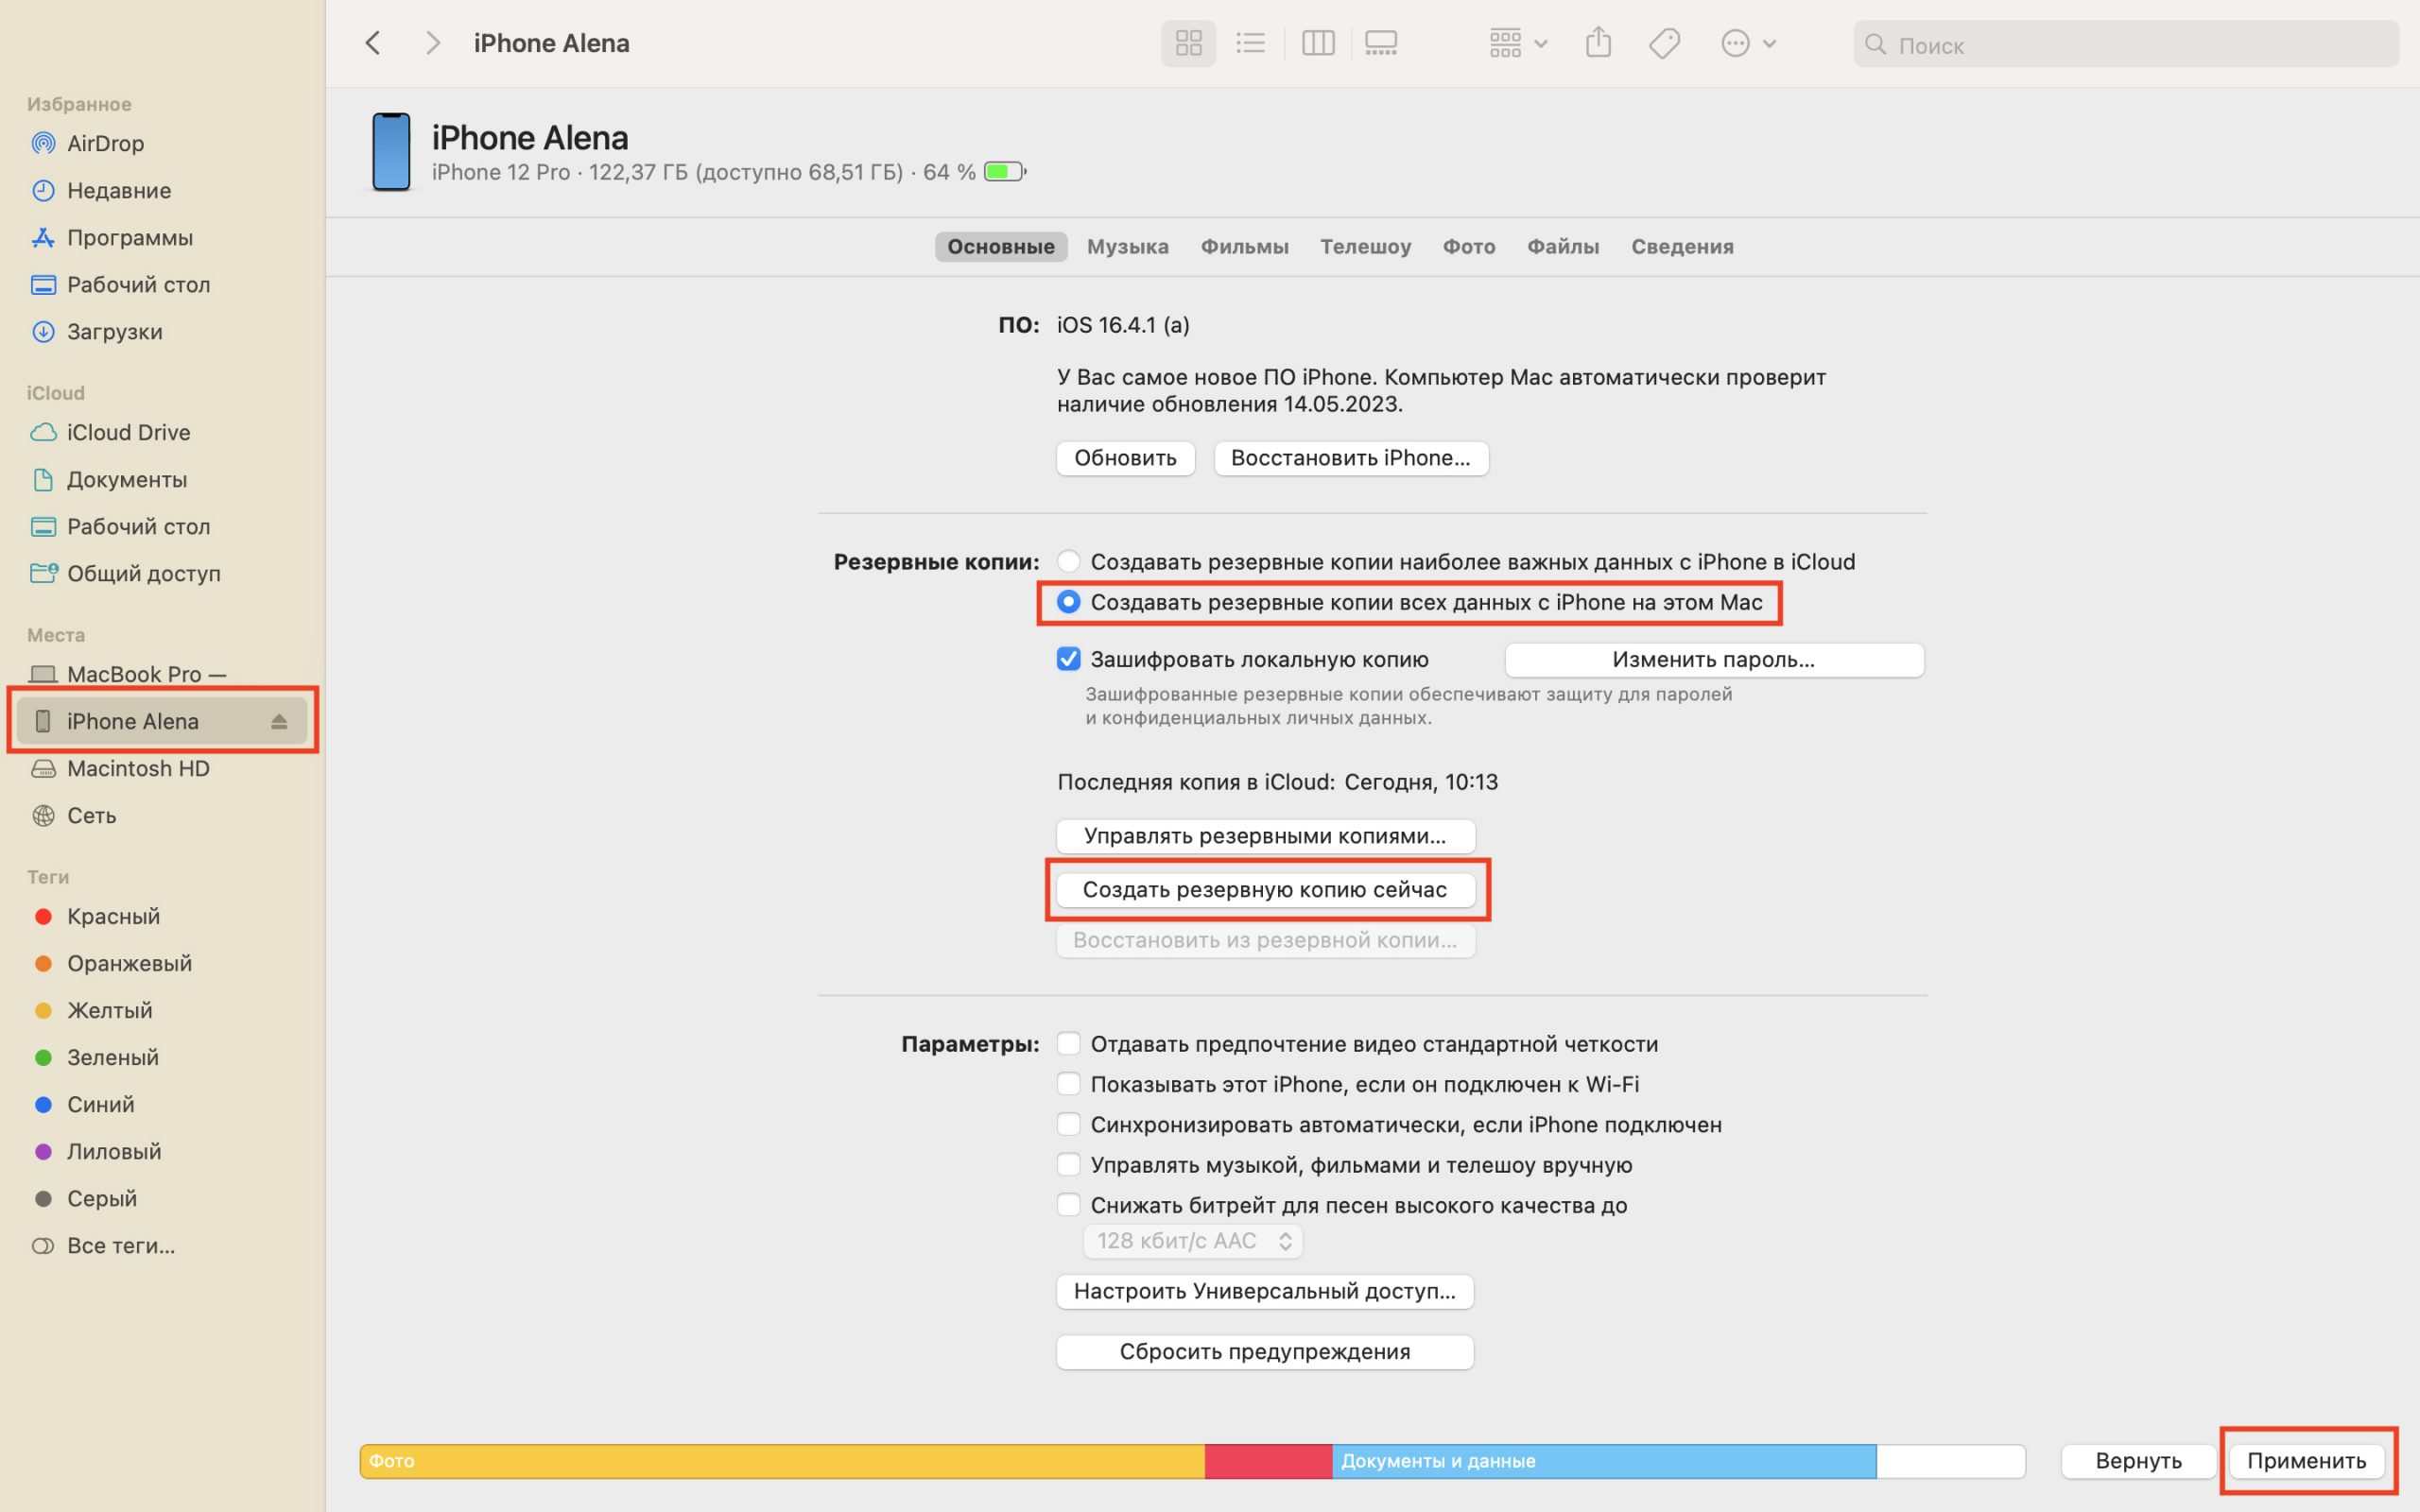Switch to column view
The width and height of the screenshot is (2420, 1512).
tap(1318, 43)
